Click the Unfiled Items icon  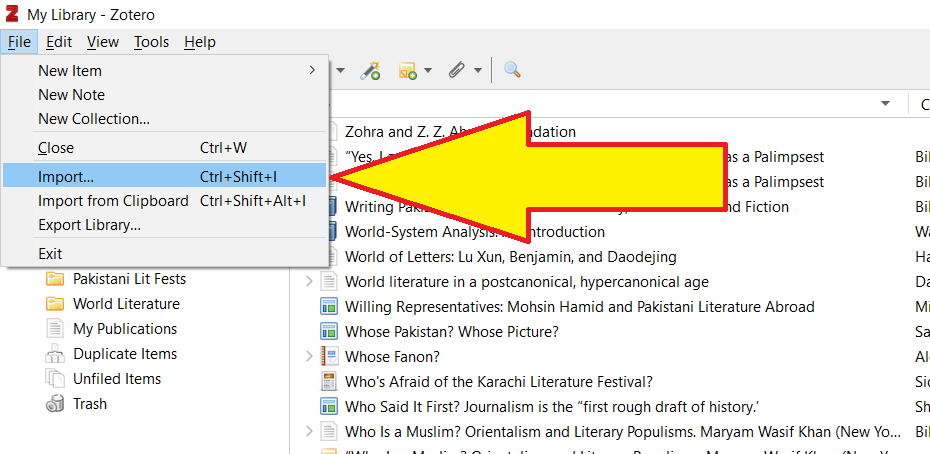[x=55, y=379]
